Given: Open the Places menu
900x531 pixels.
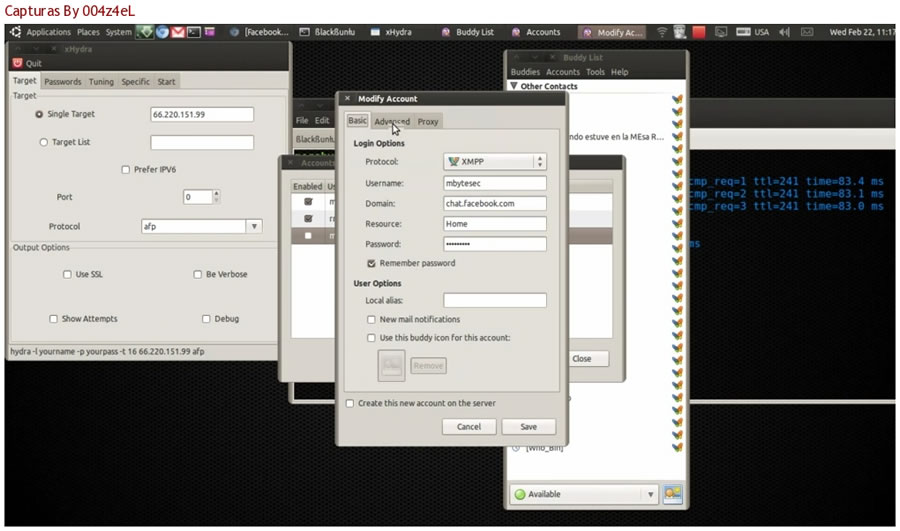Looking at the screenshot, I should point(88,32).
